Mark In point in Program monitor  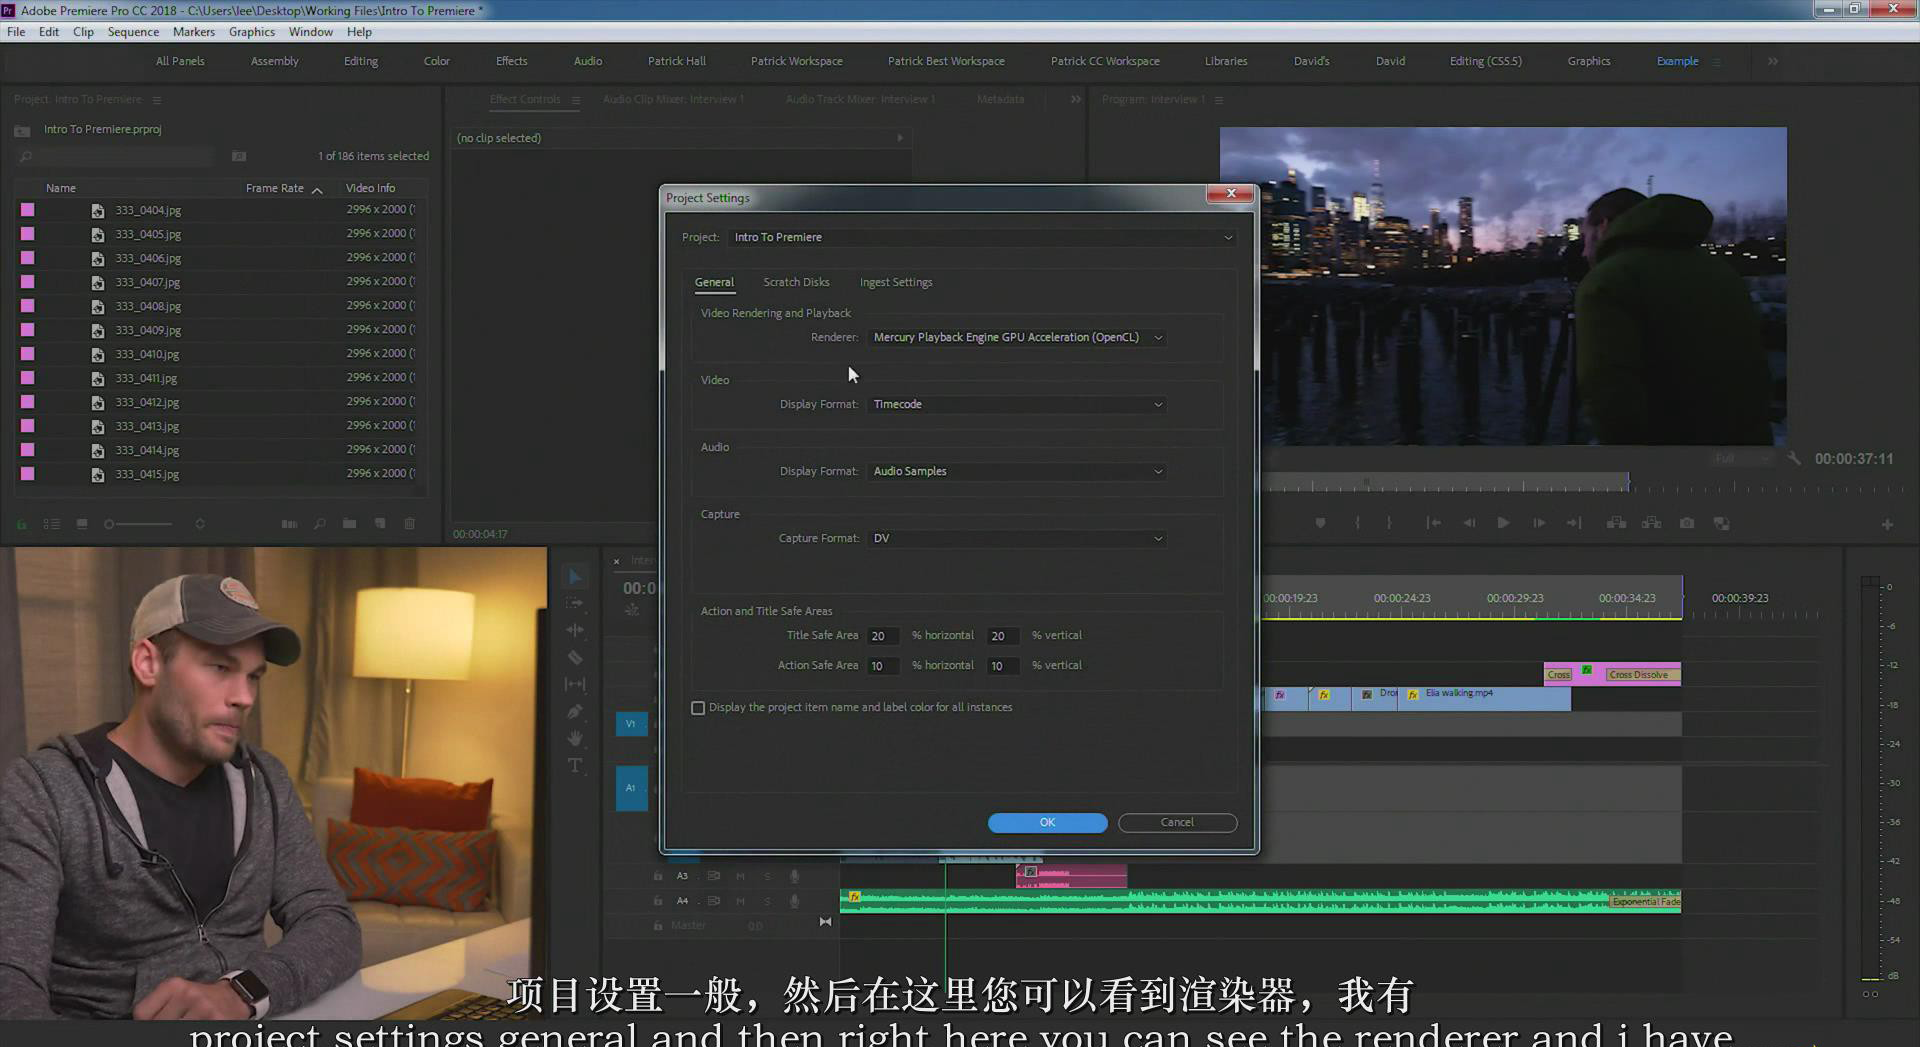(1357, 523)
